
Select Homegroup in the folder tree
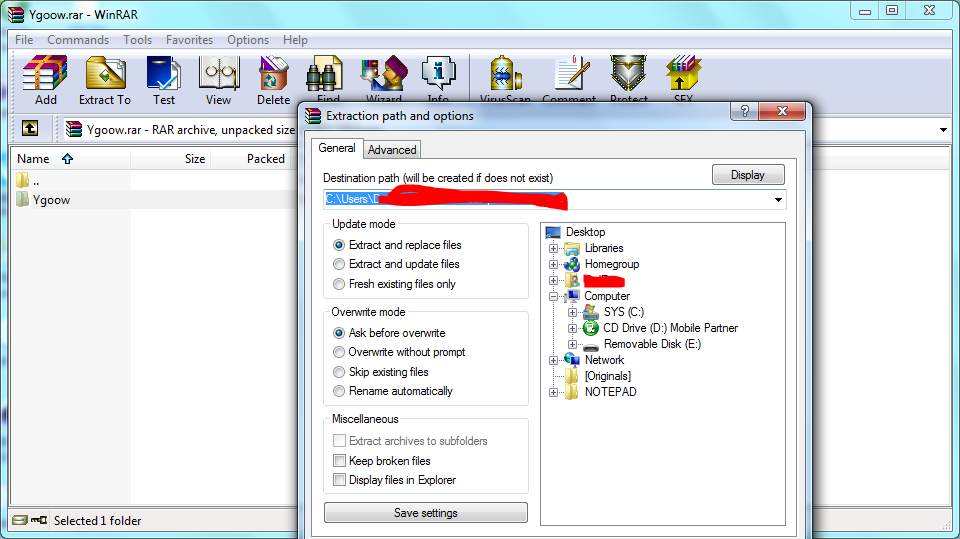(x=612, y=264)
